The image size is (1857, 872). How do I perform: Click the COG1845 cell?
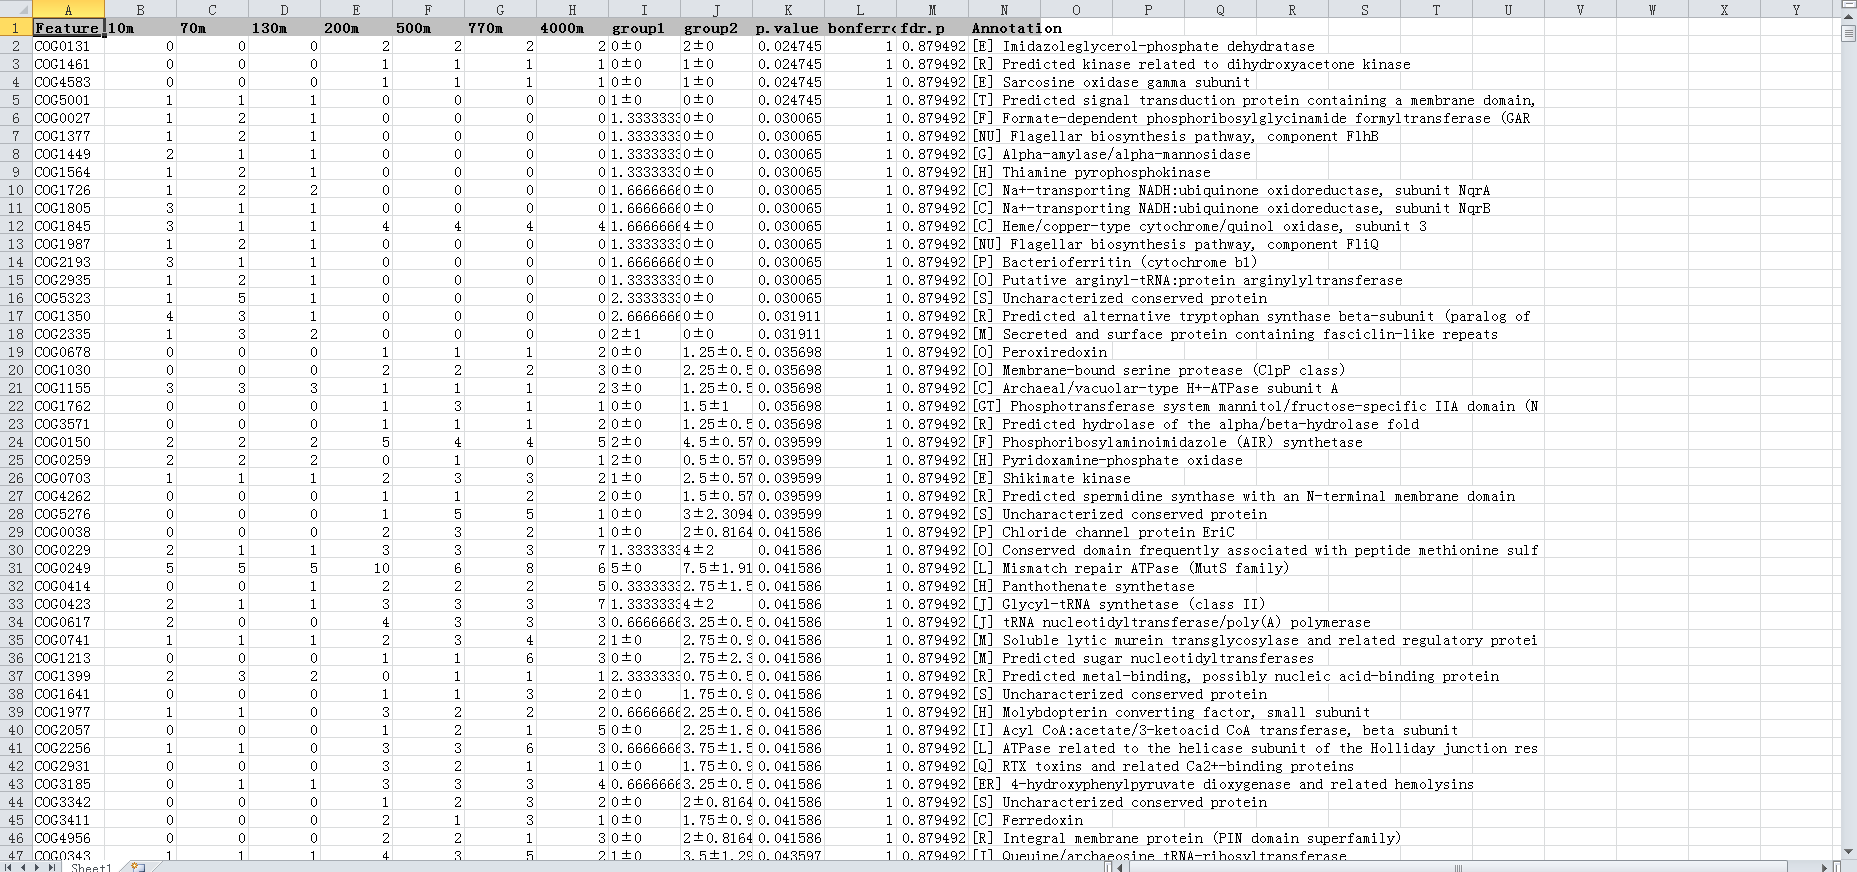pyautogui.click(x=68, y=226)
